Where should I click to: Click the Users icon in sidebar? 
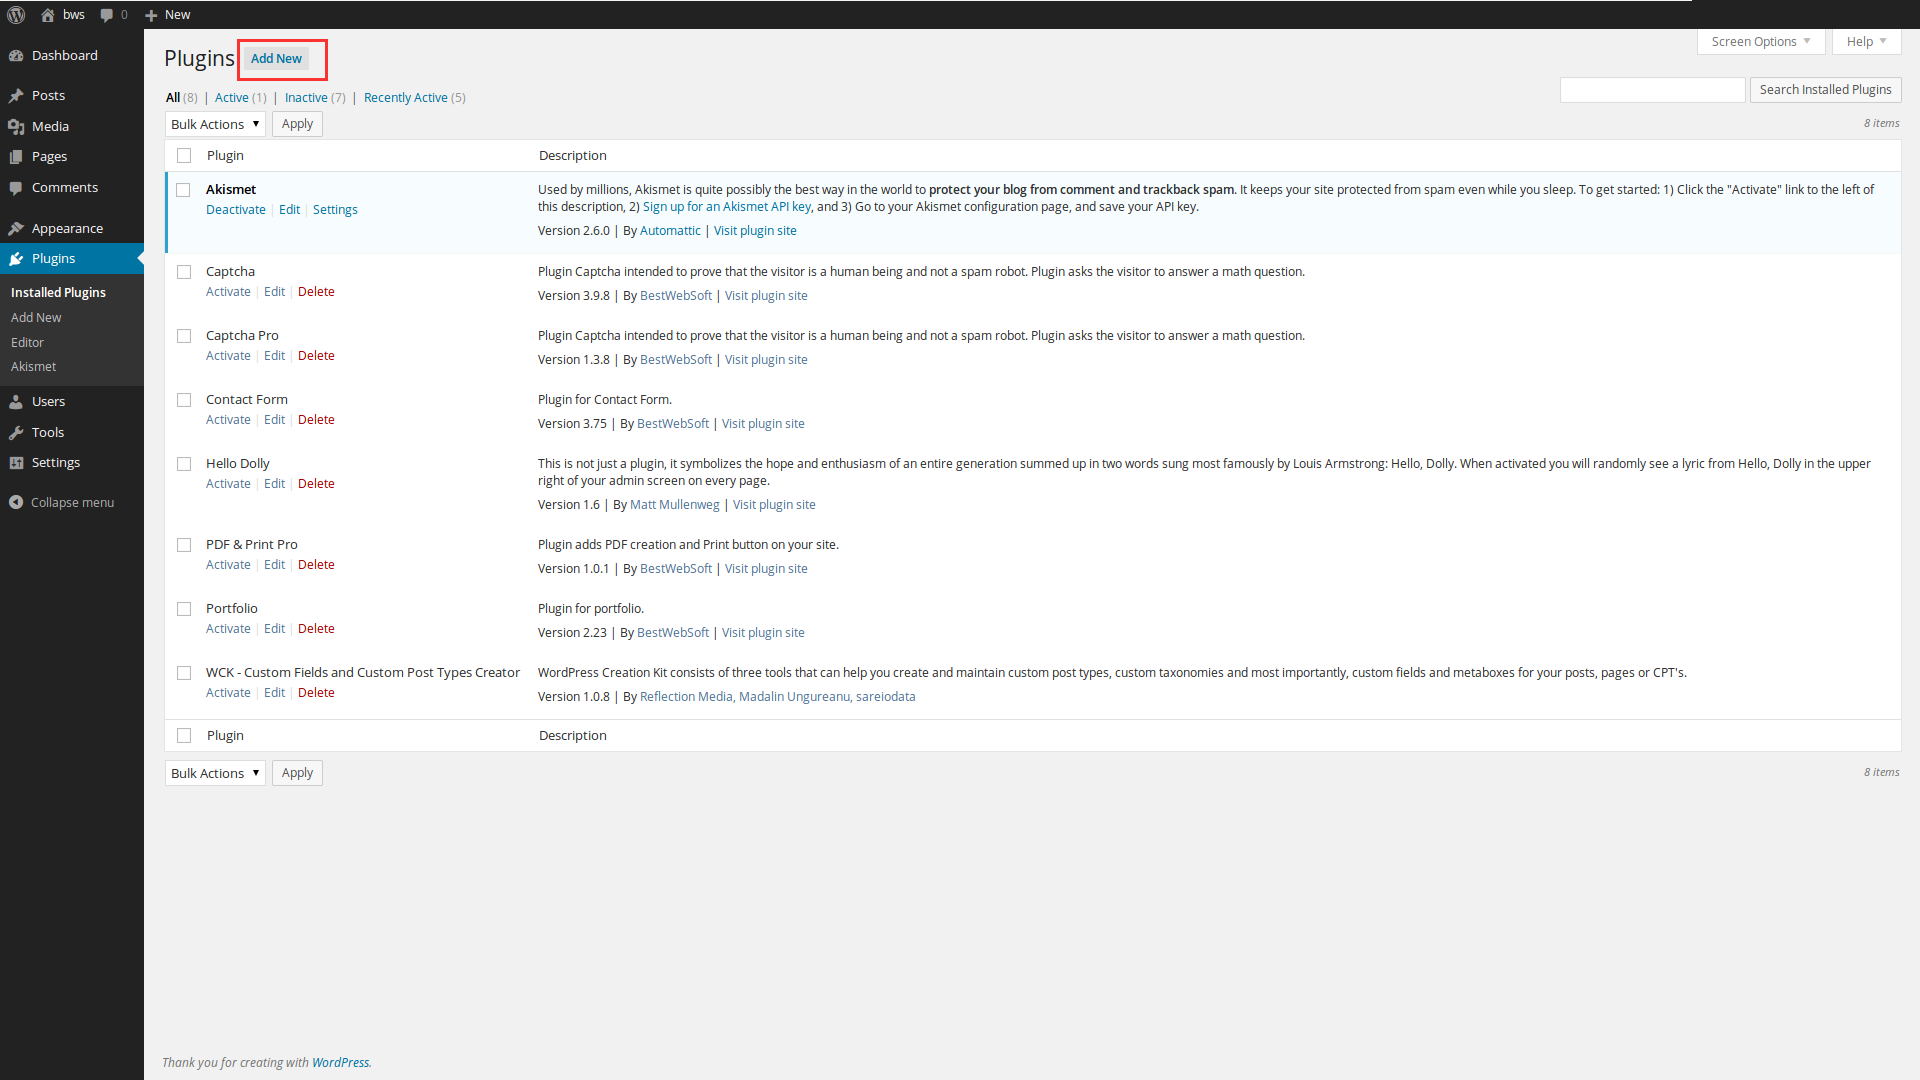pyautogui.click(x=16, y=401)
